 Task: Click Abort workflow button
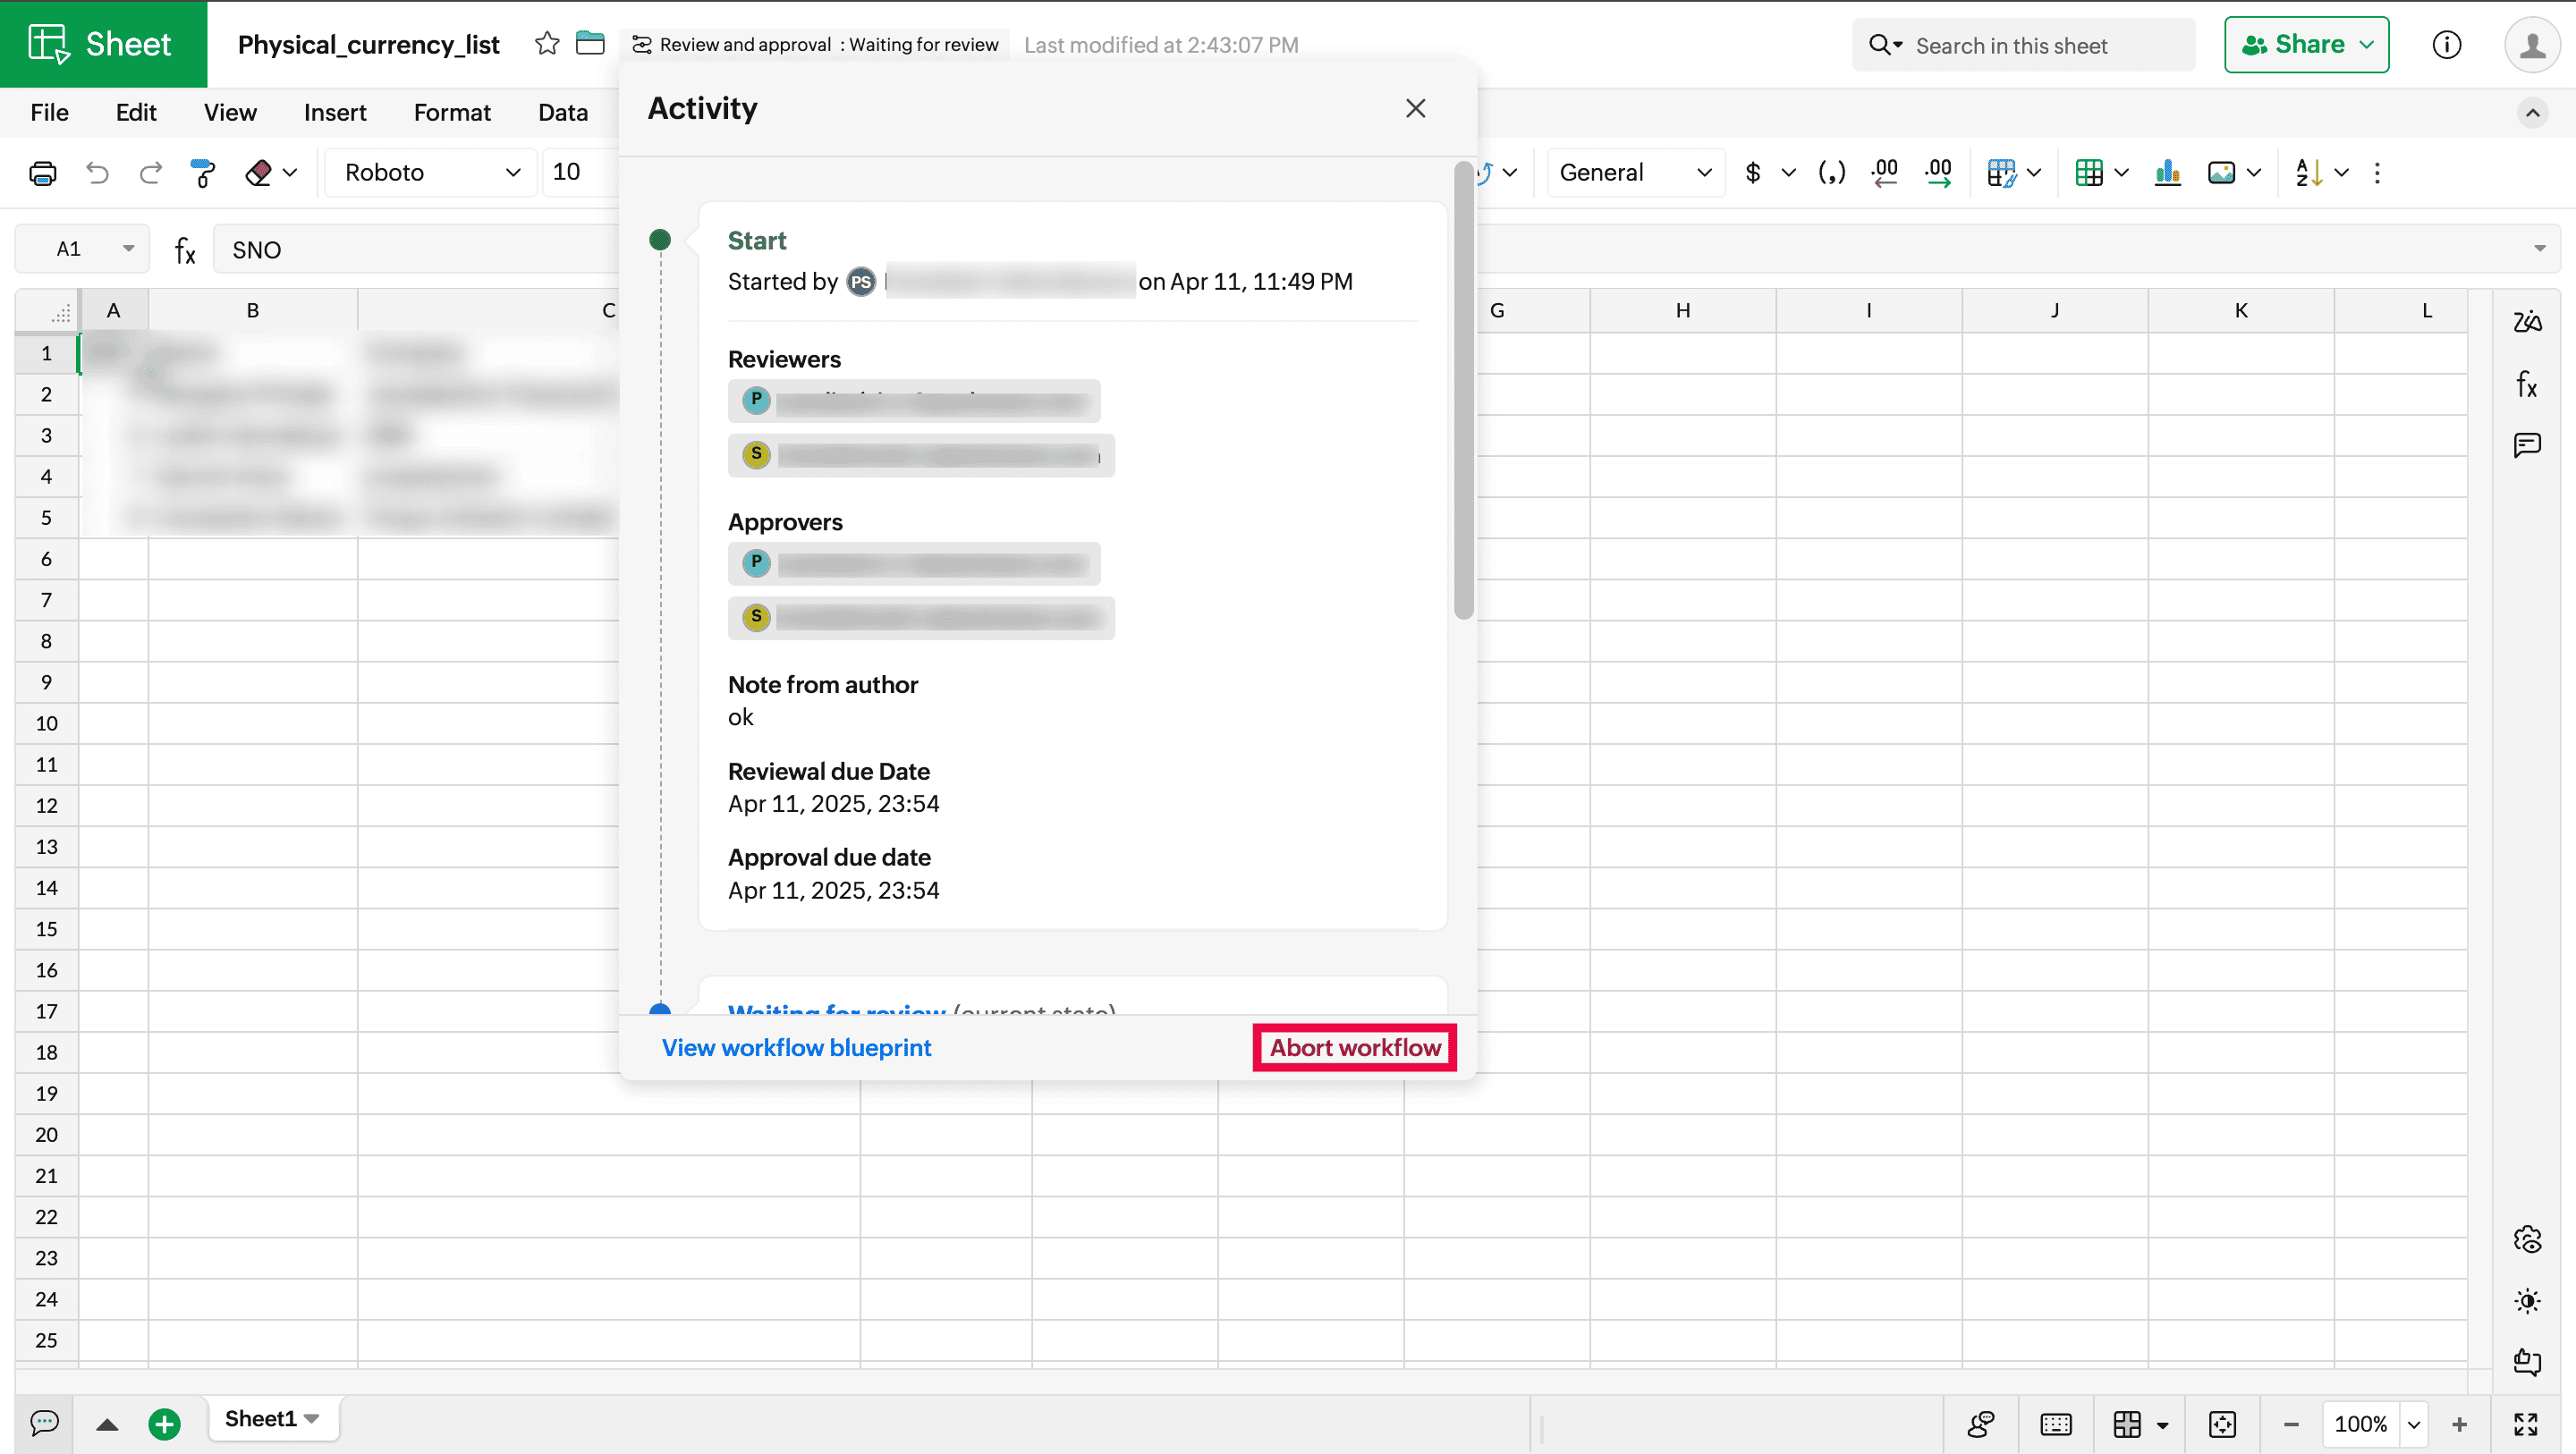coord(1354,1047)
